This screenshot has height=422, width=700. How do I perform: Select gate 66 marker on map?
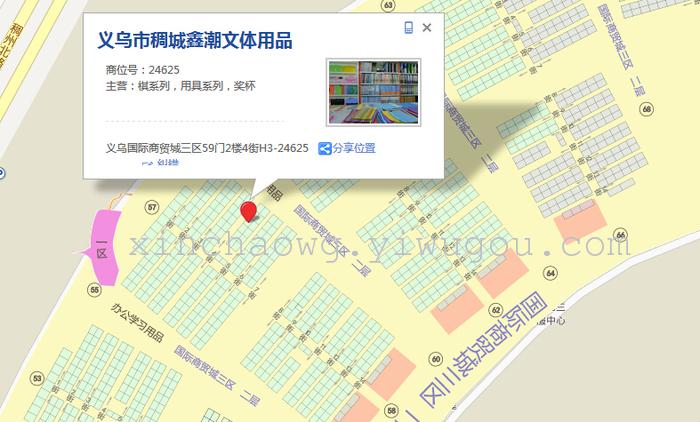pos(620,236)
